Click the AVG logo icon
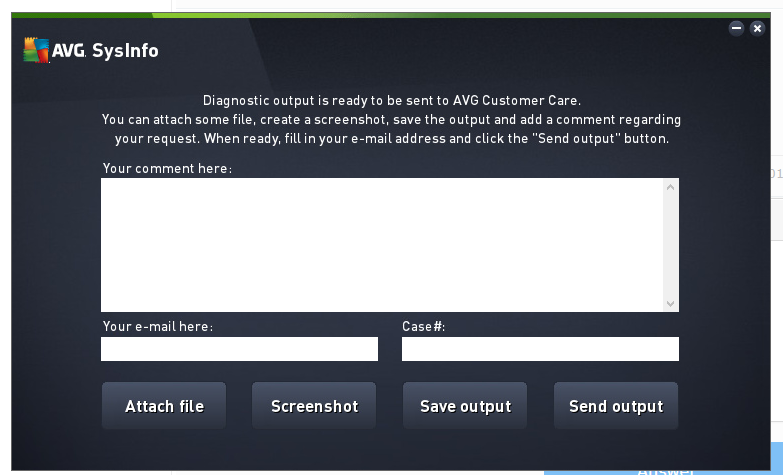 37,50
